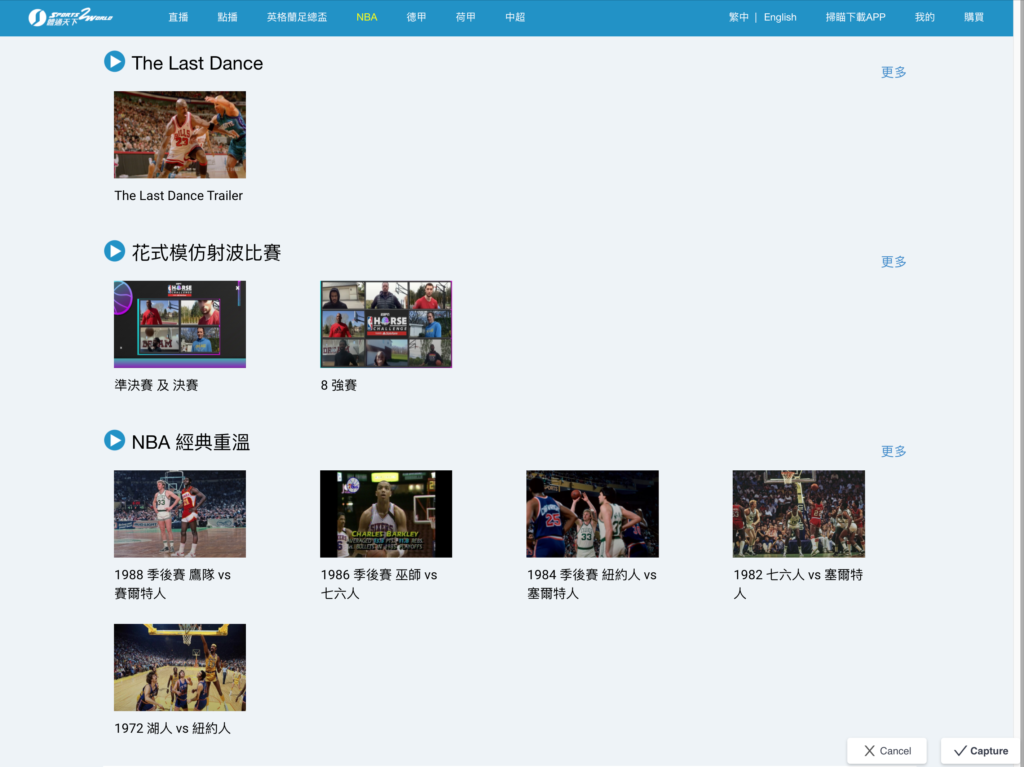Click the Cancel button
This screenshot has width=1024, height=767.
(887, 751)
